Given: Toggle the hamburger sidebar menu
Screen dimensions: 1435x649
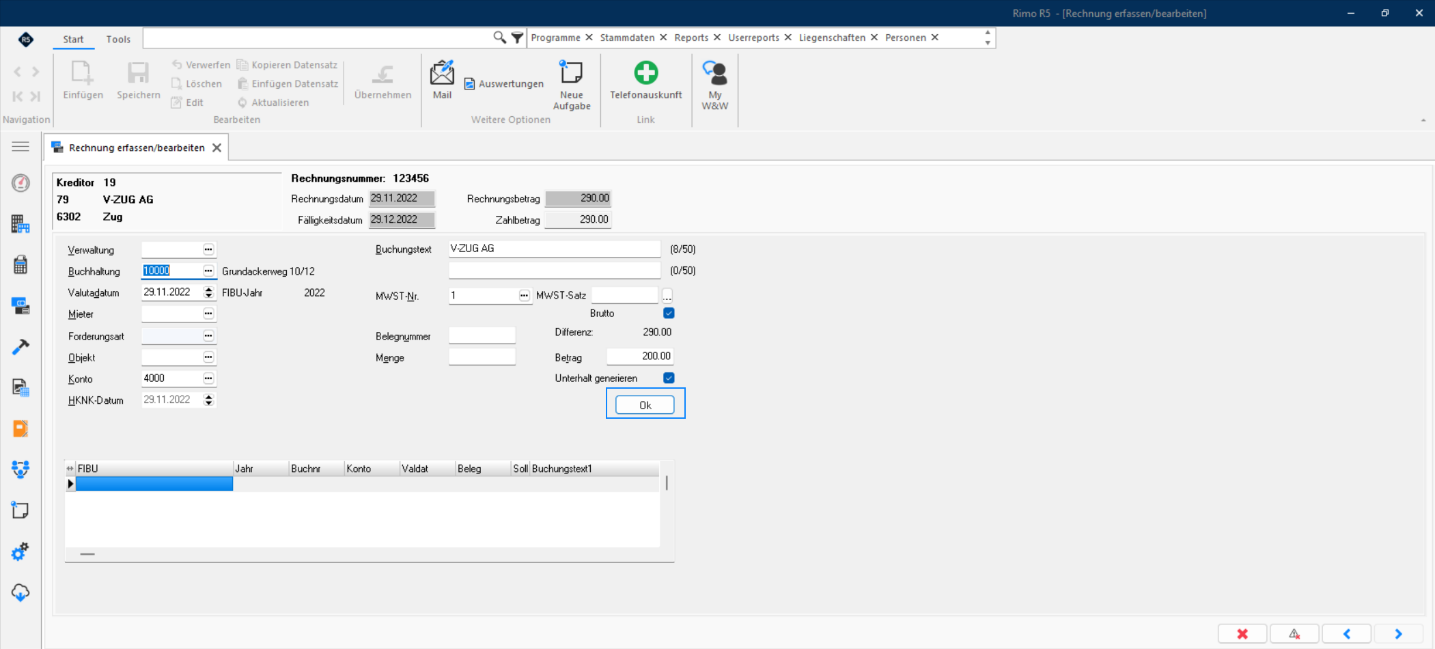Looking at the screenshot, I should click(20, 147).
